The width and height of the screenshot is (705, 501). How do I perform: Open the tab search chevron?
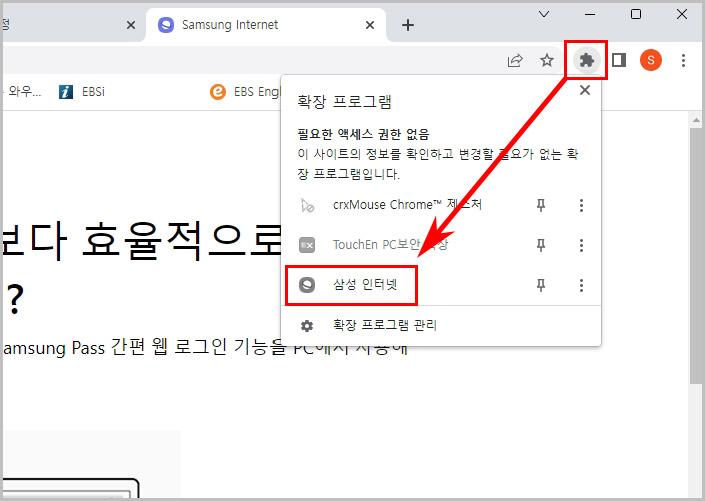pyautogui.click(x=544, y=14)
